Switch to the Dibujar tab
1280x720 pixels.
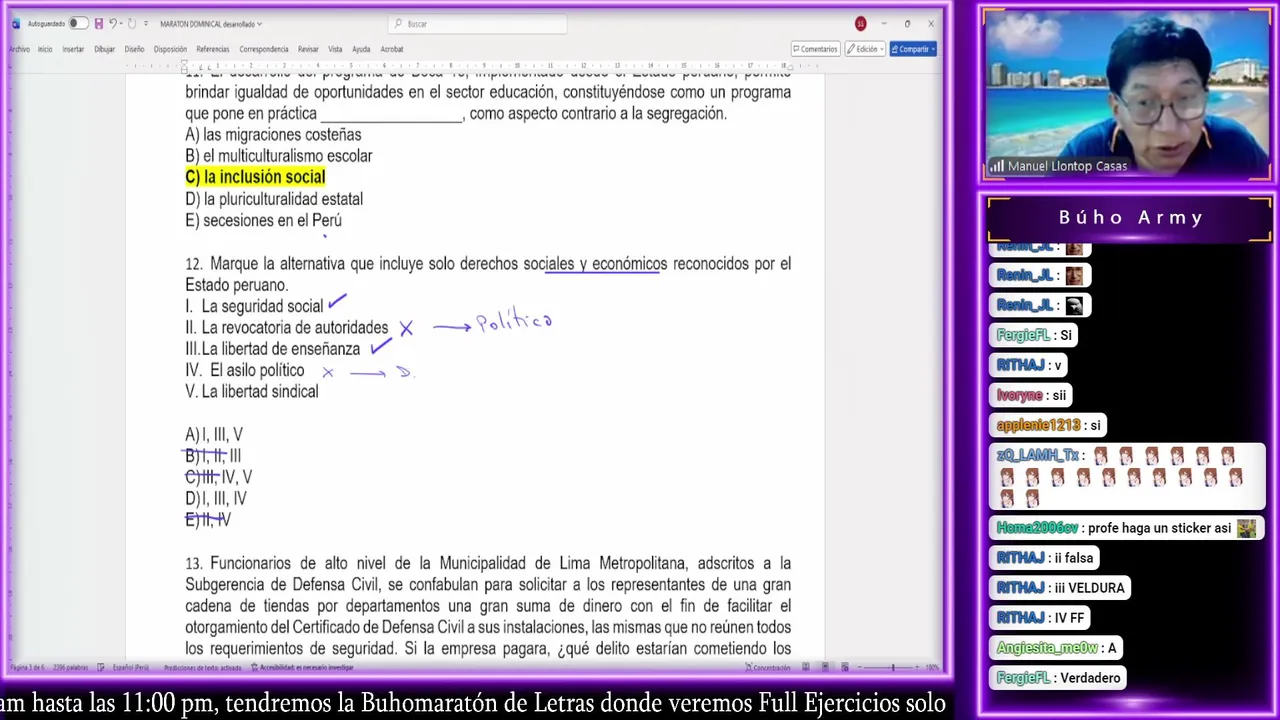point(104,49)
